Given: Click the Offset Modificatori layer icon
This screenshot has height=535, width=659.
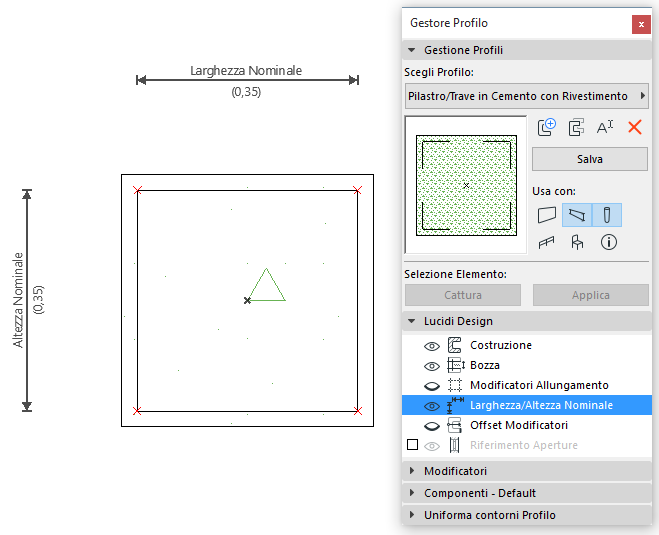Looking at the screenshot, I should click(454, 425).
